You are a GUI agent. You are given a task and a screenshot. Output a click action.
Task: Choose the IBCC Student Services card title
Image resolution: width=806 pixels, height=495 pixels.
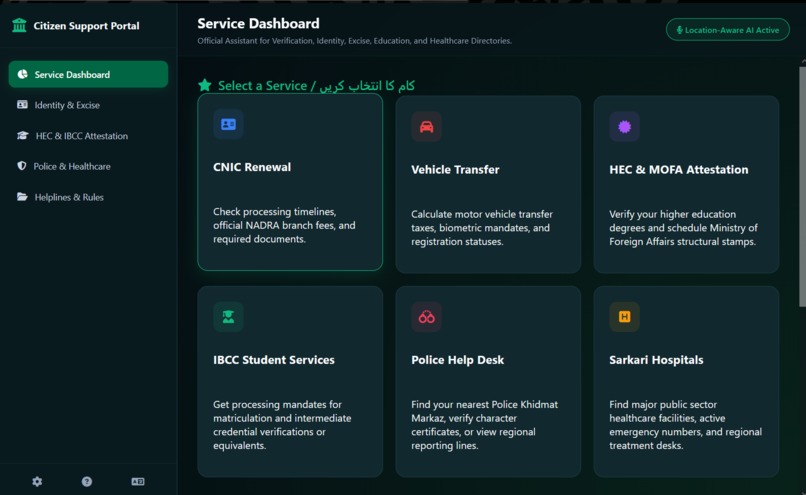pos(273,360)
